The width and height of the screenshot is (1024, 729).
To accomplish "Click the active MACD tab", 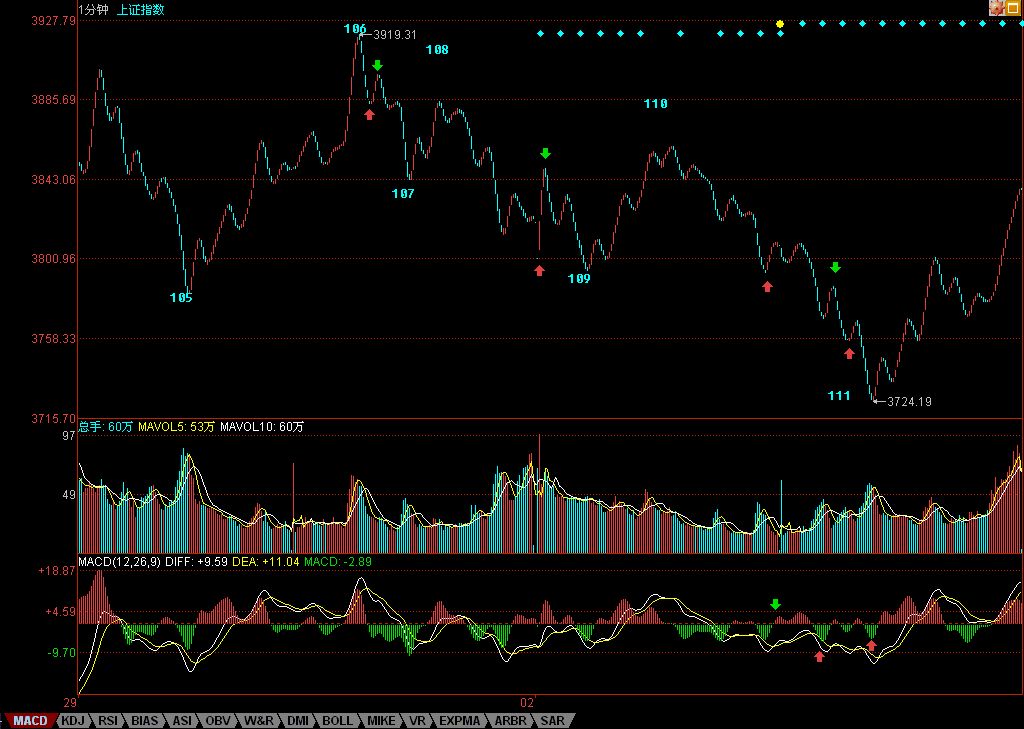I will [30, 720].
